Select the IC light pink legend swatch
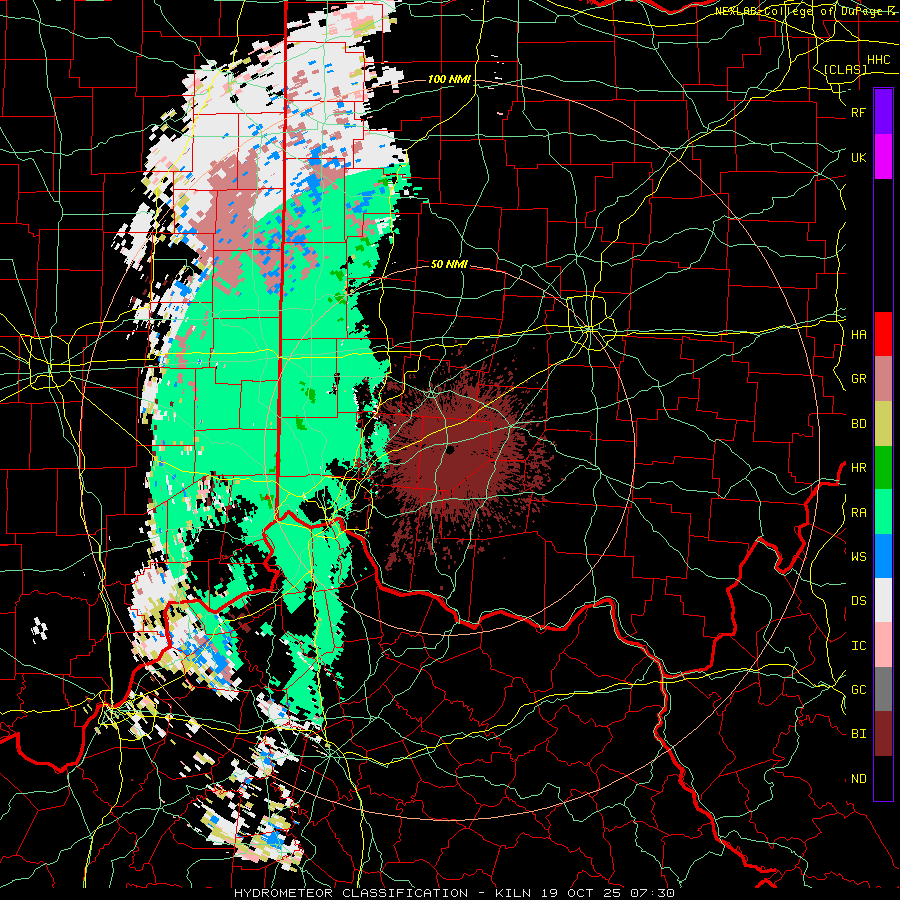This screenshot has width=900, height=900. tap(883, 645)
